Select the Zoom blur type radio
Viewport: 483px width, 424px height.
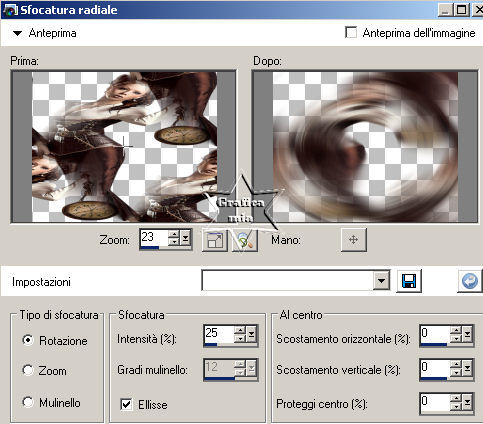click(x=28, y=370)
